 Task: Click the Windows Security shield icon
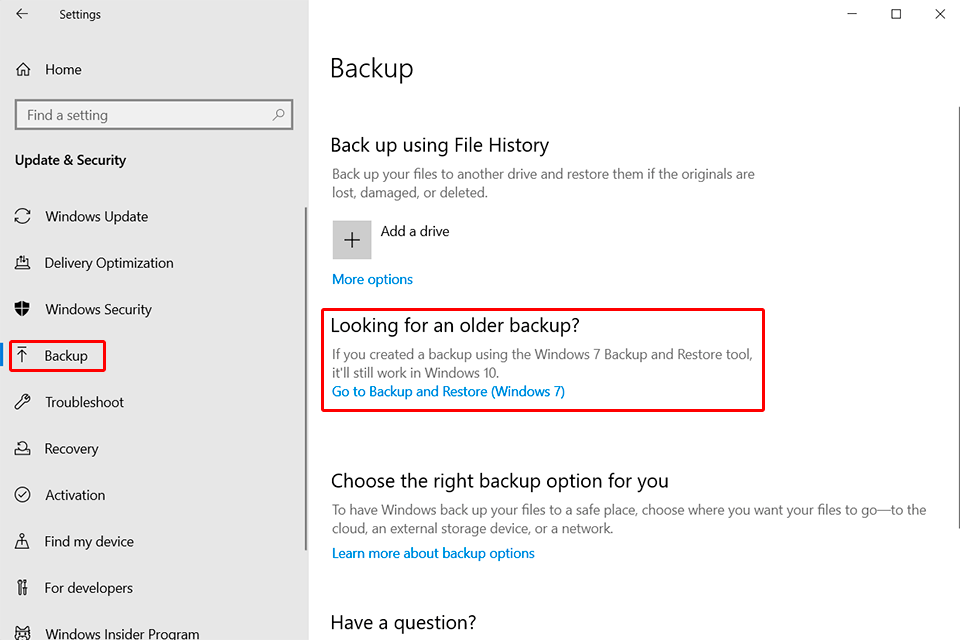point(22,309)
